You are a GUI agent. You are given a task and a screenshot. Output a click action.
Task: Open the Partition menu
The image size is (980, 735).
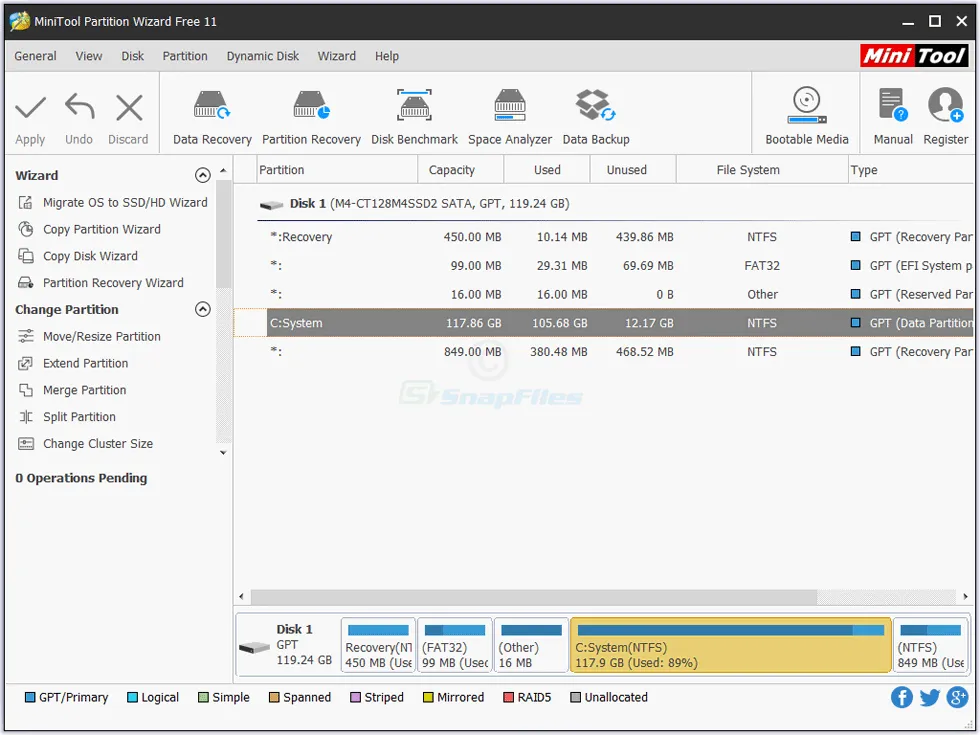coord(185,56)
